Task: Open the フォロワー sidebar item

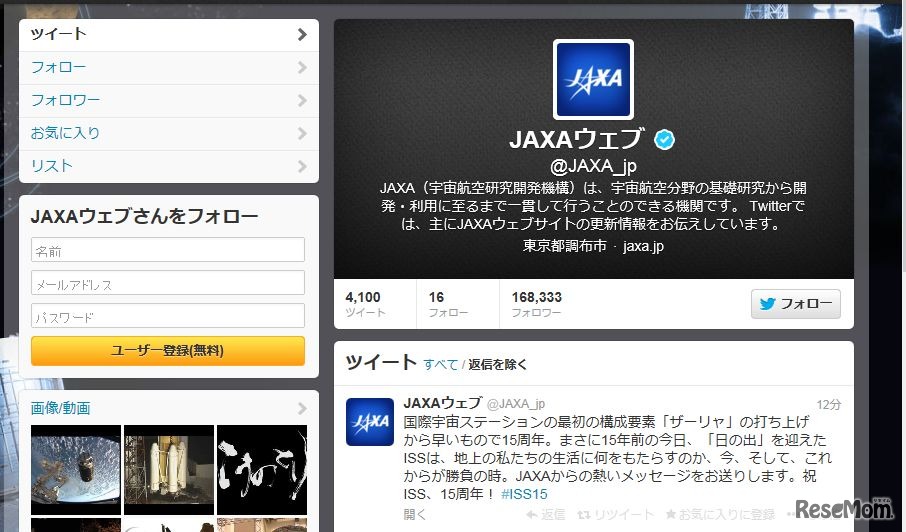Action: pos(169,101)
